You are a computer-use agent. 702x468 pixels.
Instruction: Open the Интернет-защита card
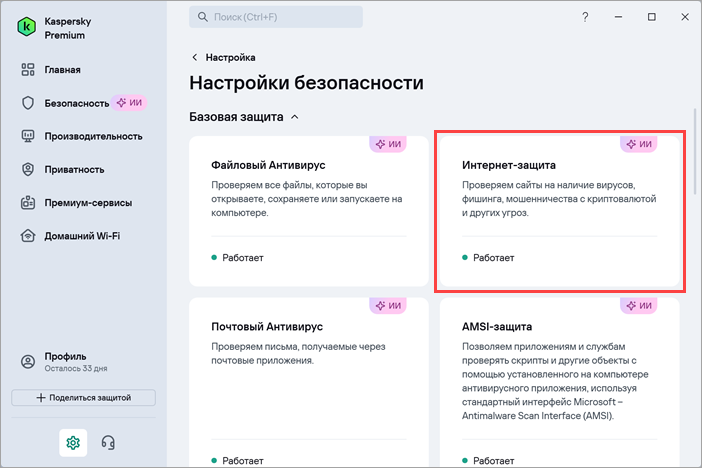(x=560, y=211)
